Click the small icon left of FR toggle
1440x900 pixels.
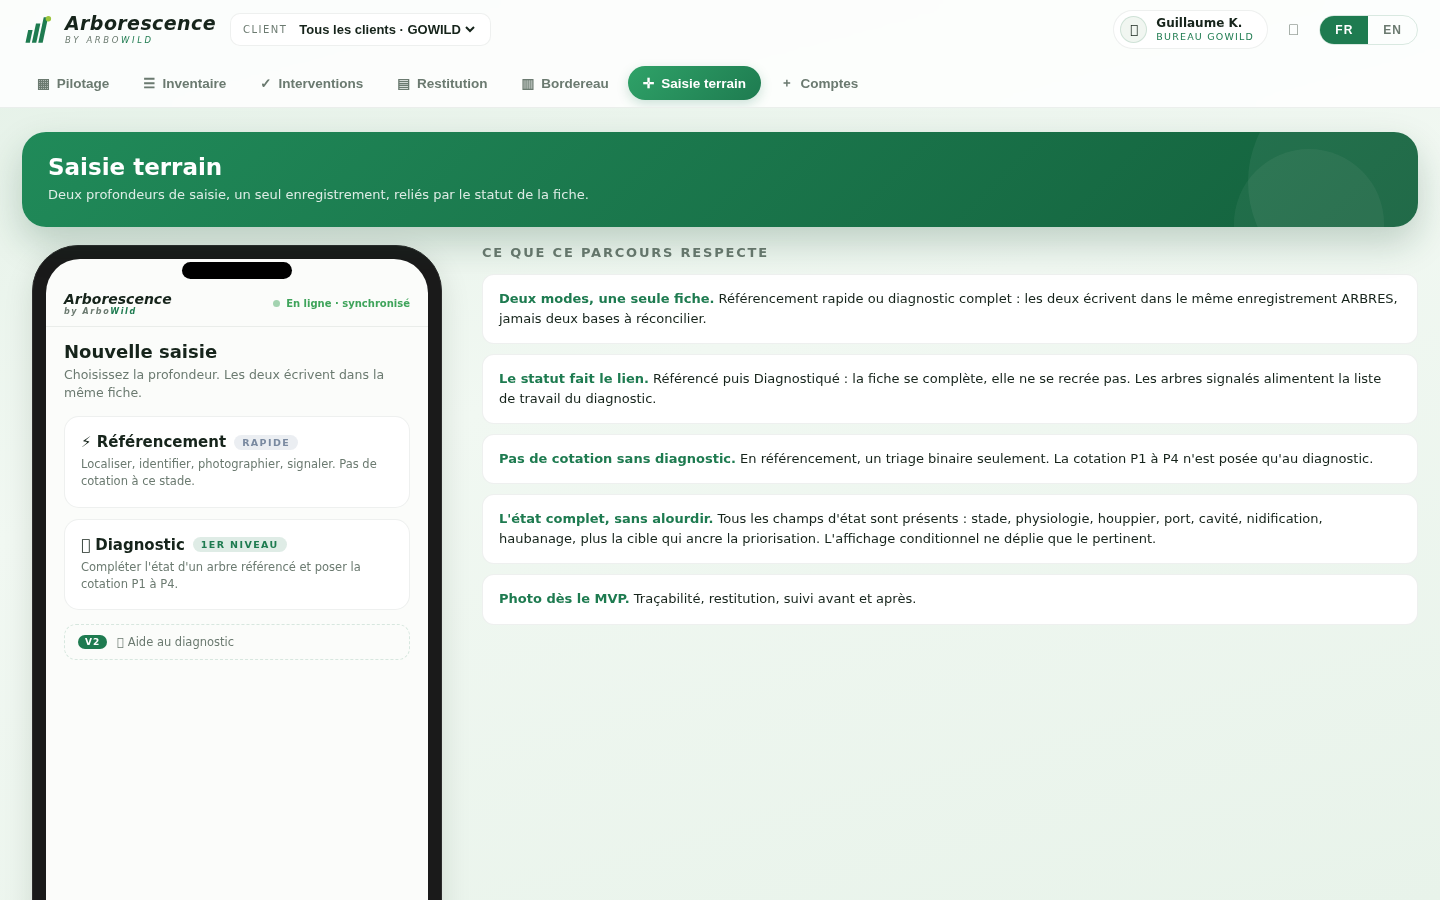tap(1293, 30)
